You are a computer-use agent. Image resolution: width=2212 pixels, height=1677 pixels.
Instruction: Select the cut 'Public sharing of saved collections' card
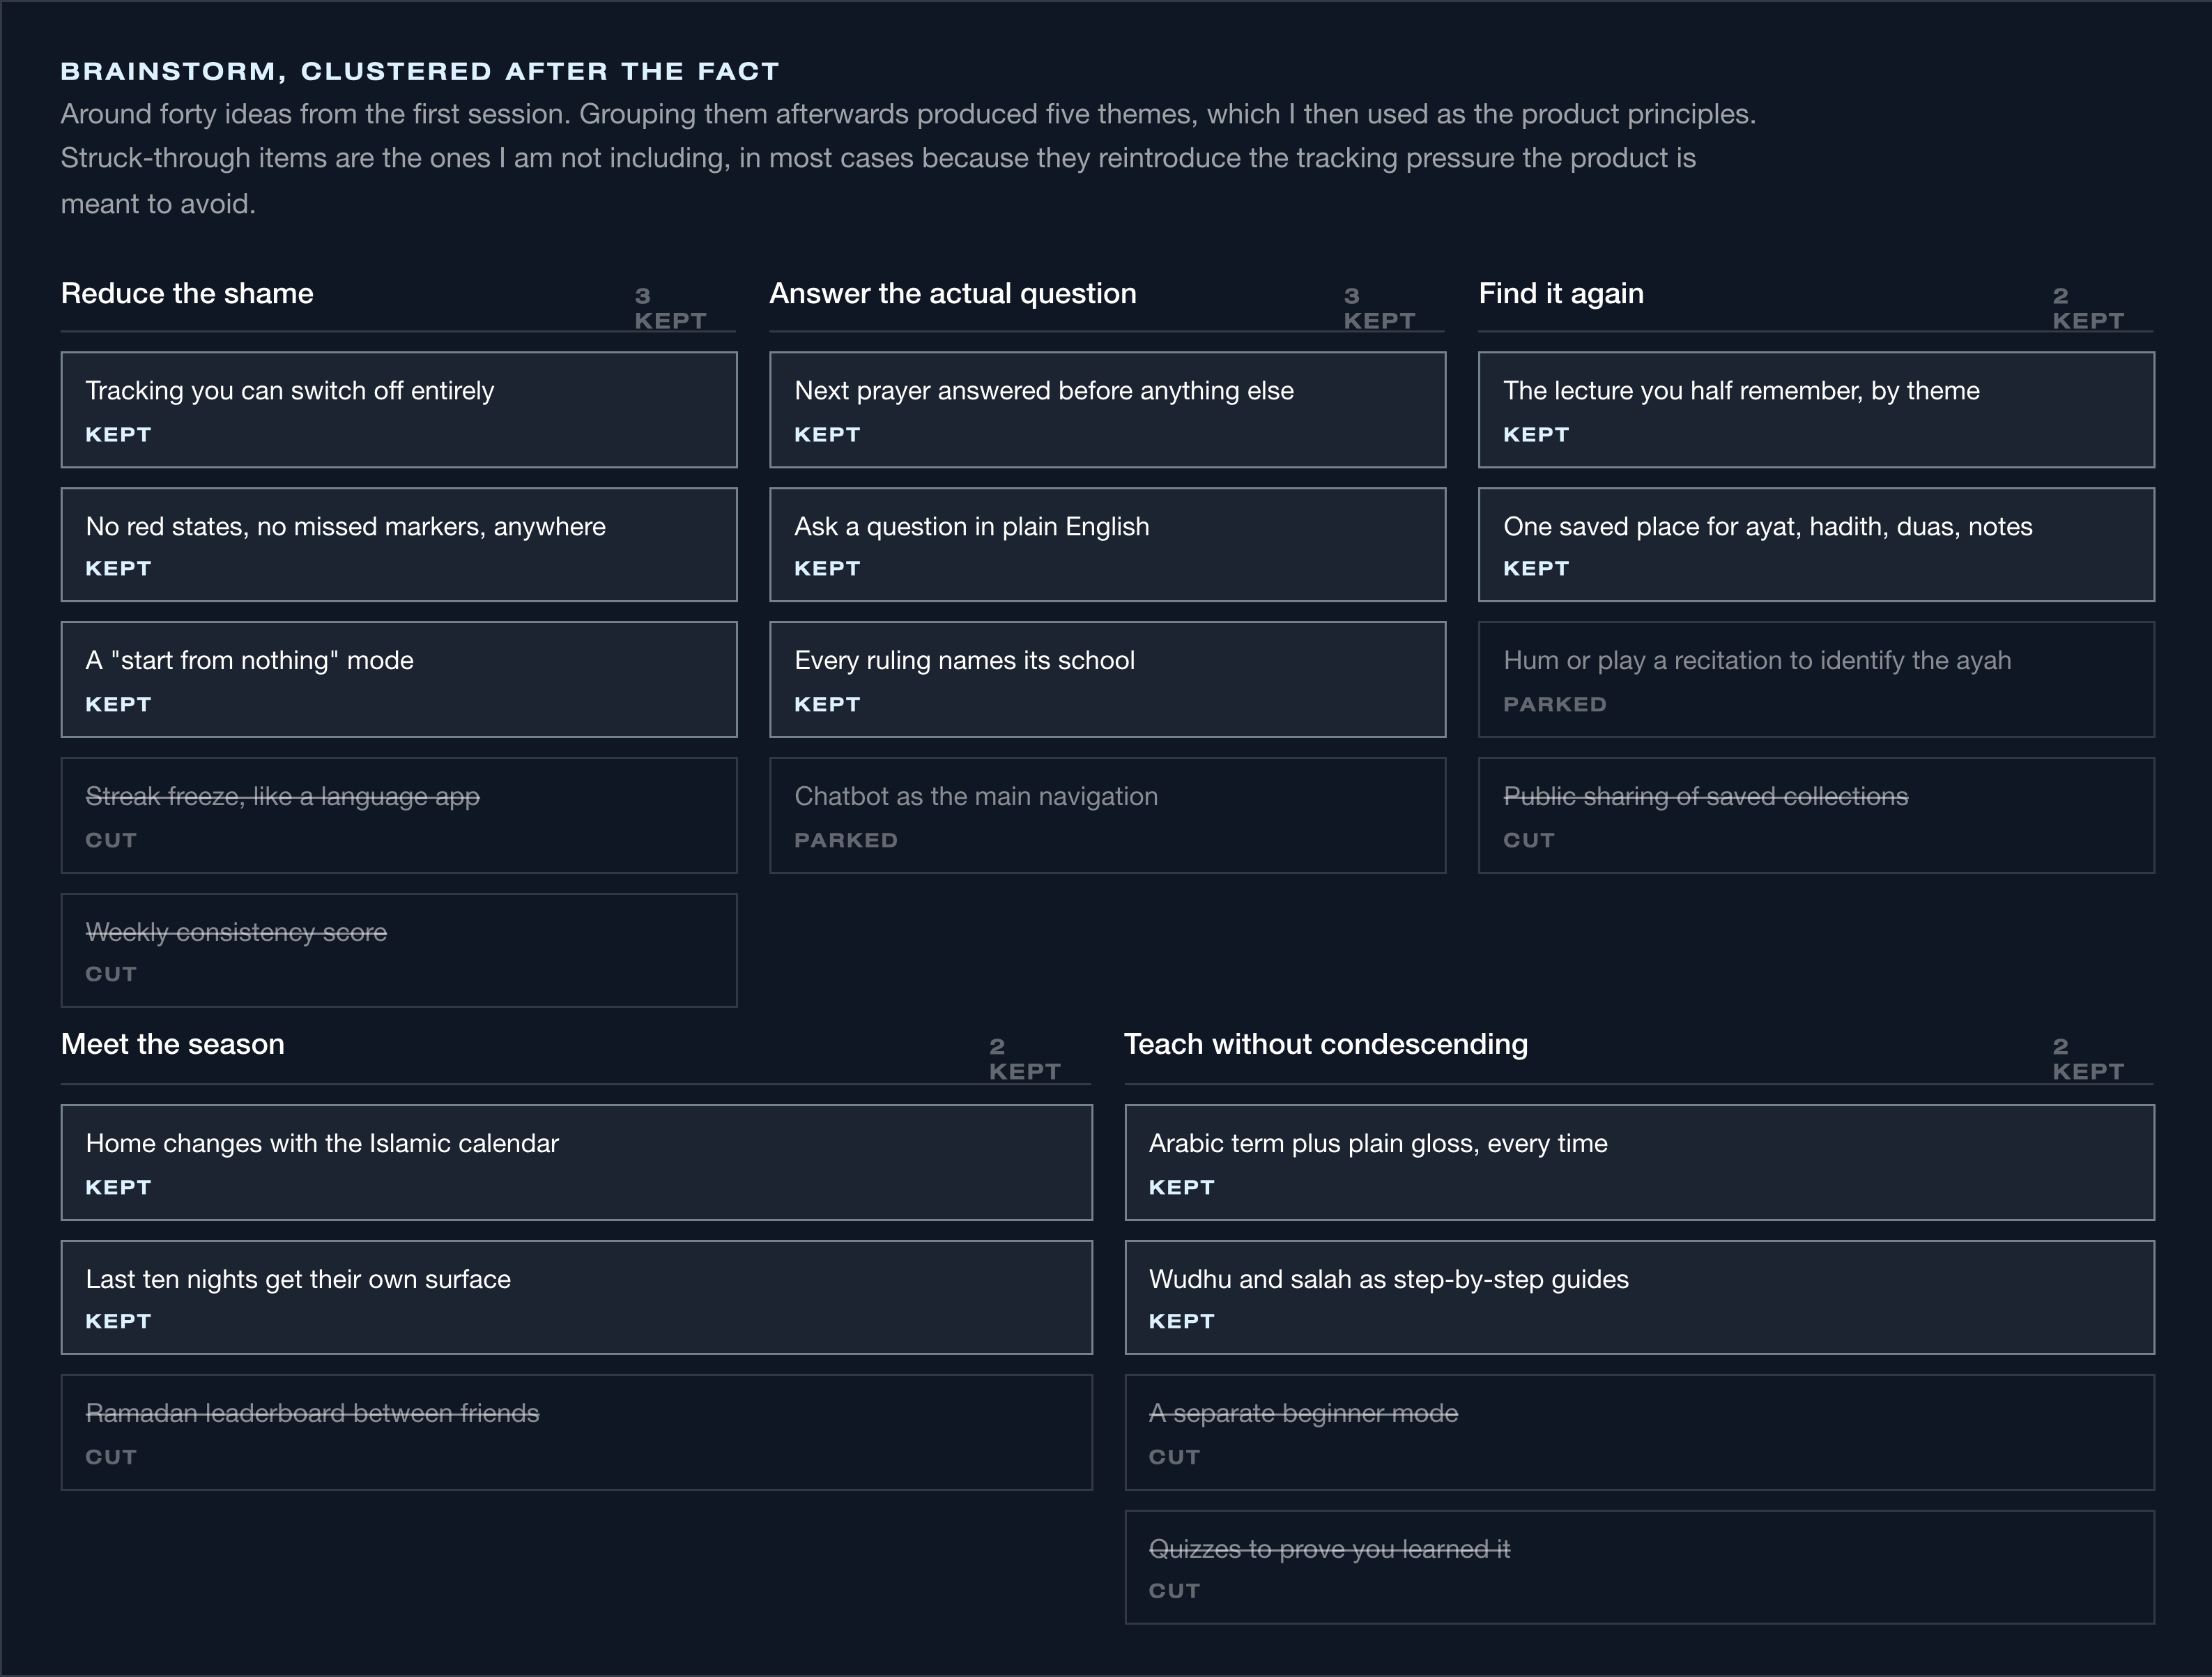point(1817,816)
